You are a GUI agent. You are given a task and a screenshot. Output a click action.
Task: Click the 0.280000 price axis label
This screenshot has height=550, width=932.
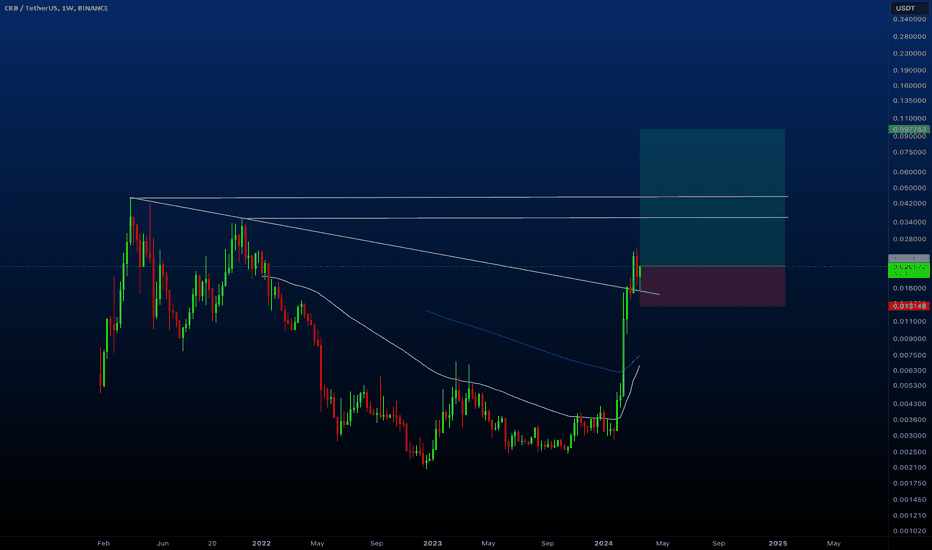pos(909,36)
